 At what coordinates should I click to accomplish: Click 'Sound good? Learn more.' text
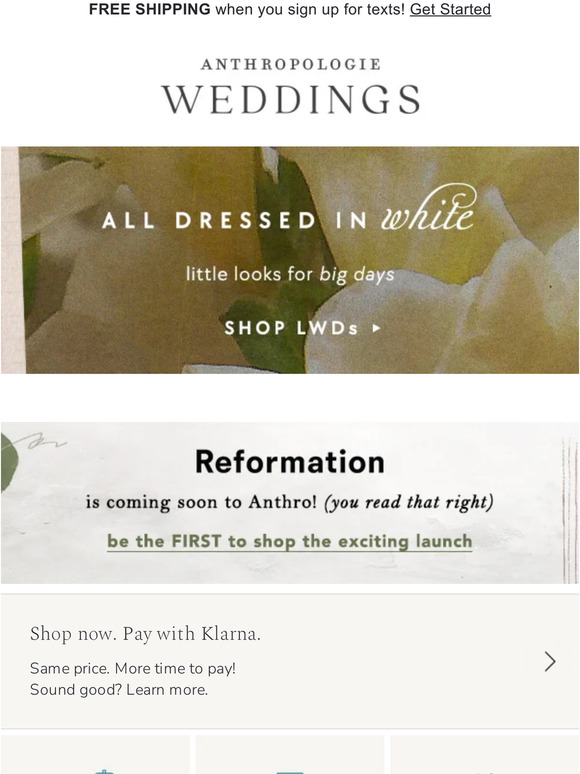click(119, 690)
